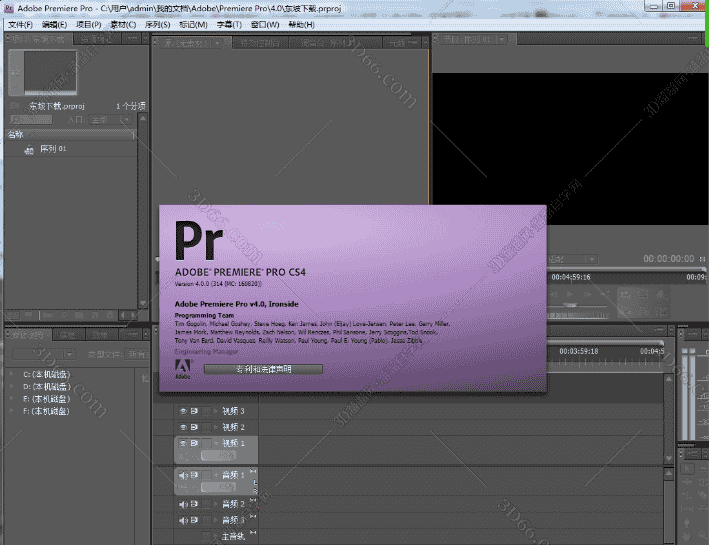The height and width of the screenshot is (545, 709).
Task: Hide the 视频 3 track using the eye icon
Action: coord(182,411)
